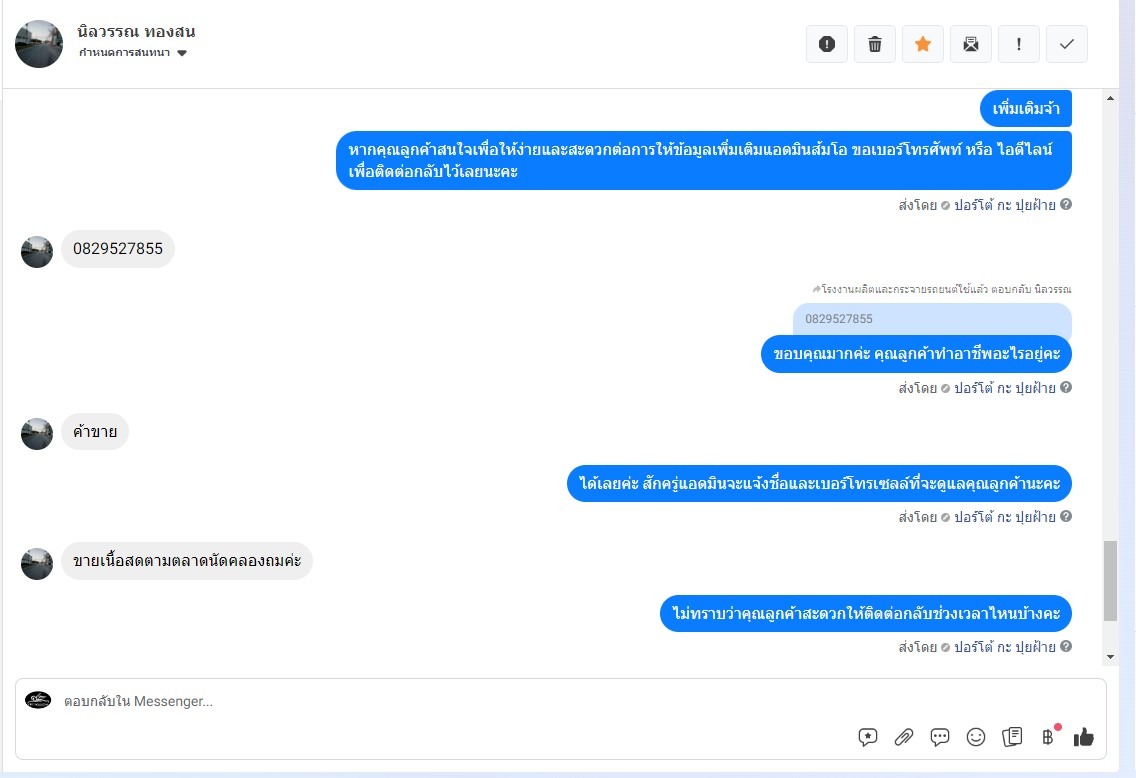
Task: Open the emoji picker smiley icon
Action: click(976, 737)
